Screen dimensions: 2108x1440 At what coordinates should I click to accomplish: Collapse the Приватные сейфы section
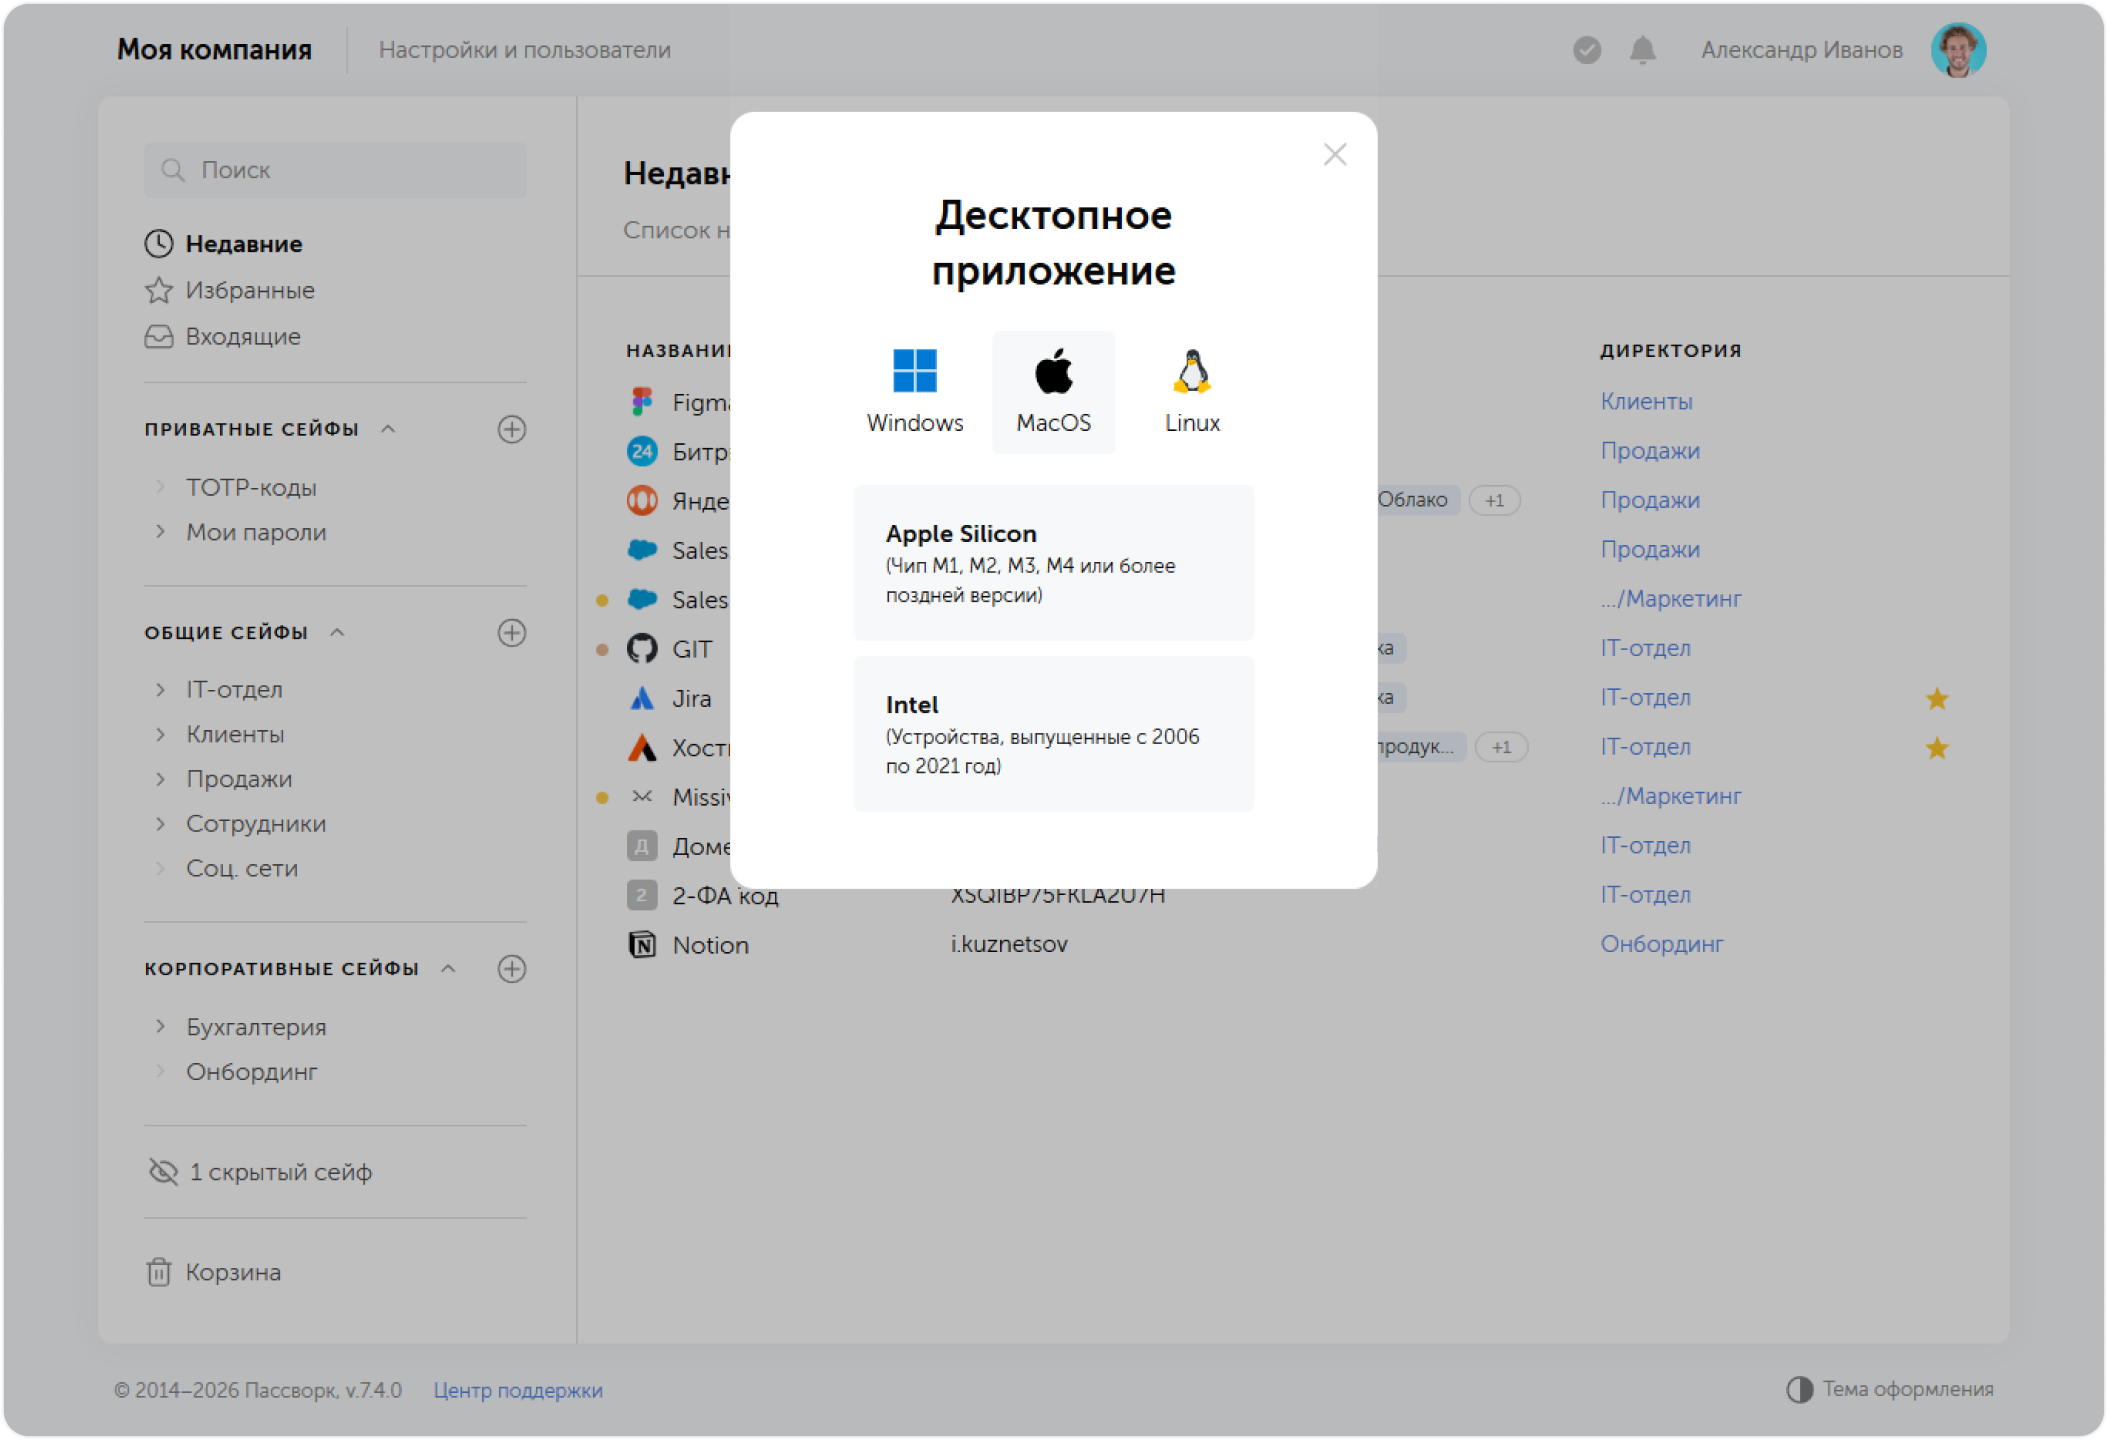(388, 429)
